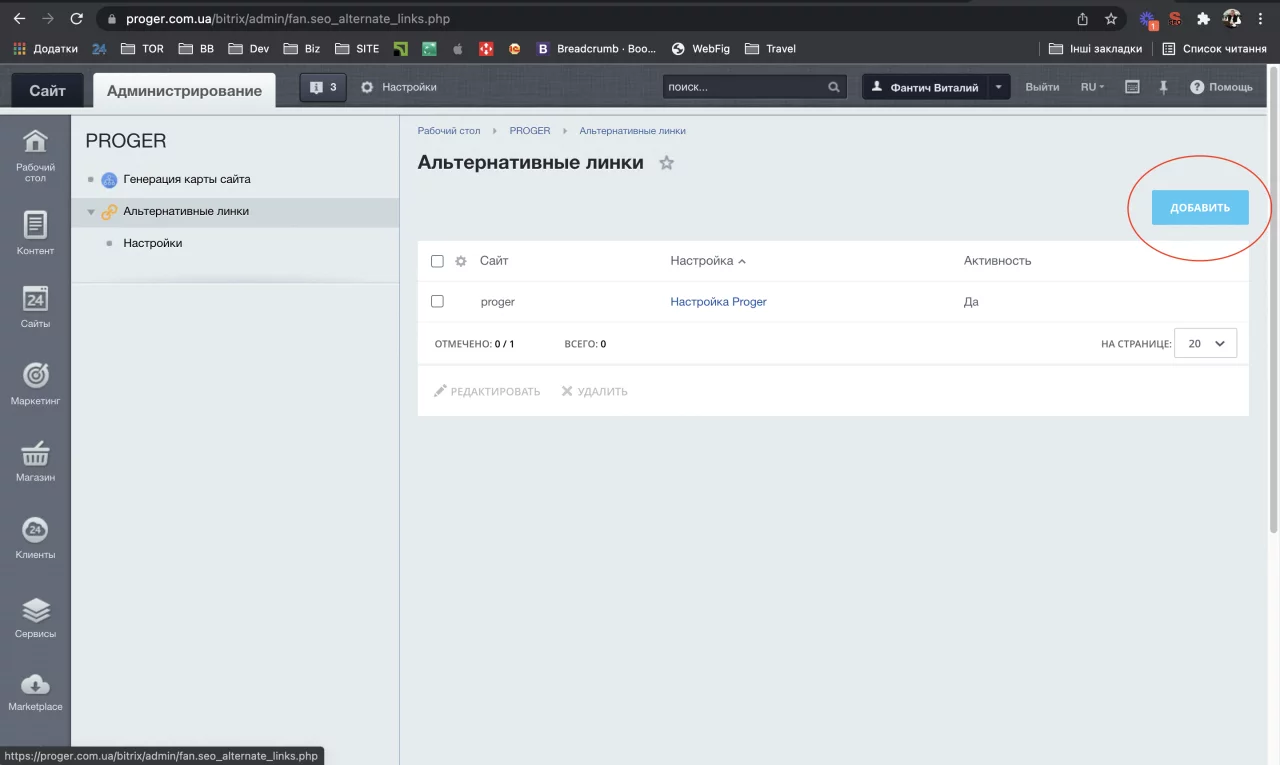Screen dimensions: 1280x765
Task: Click the ДОБАВИТЬ button
Action: pyautogui.click(x=1199, y=207)
